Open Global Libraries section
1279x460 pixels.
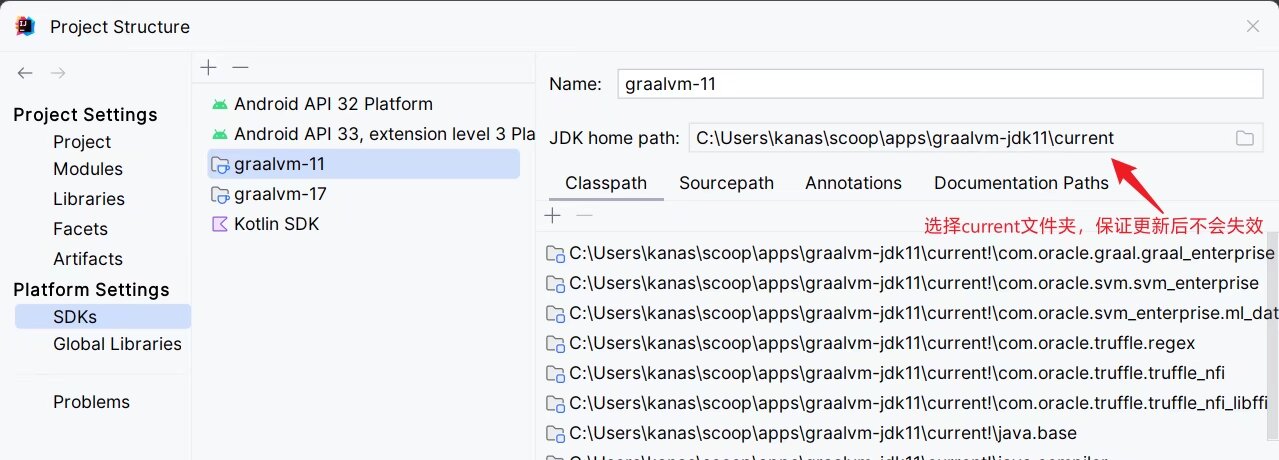pos(117,344)
